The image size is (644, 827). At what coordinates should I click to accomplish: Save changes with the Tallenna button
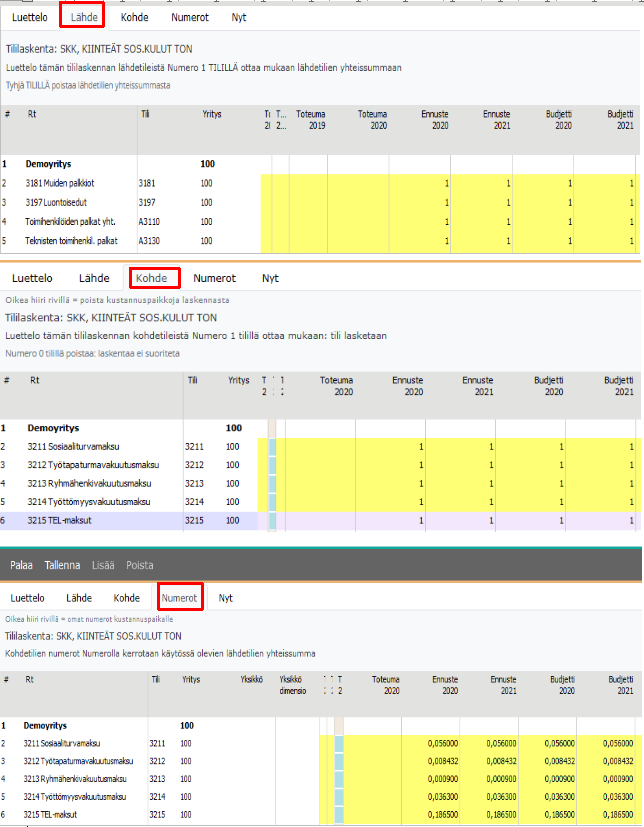(x=62, y=565)
